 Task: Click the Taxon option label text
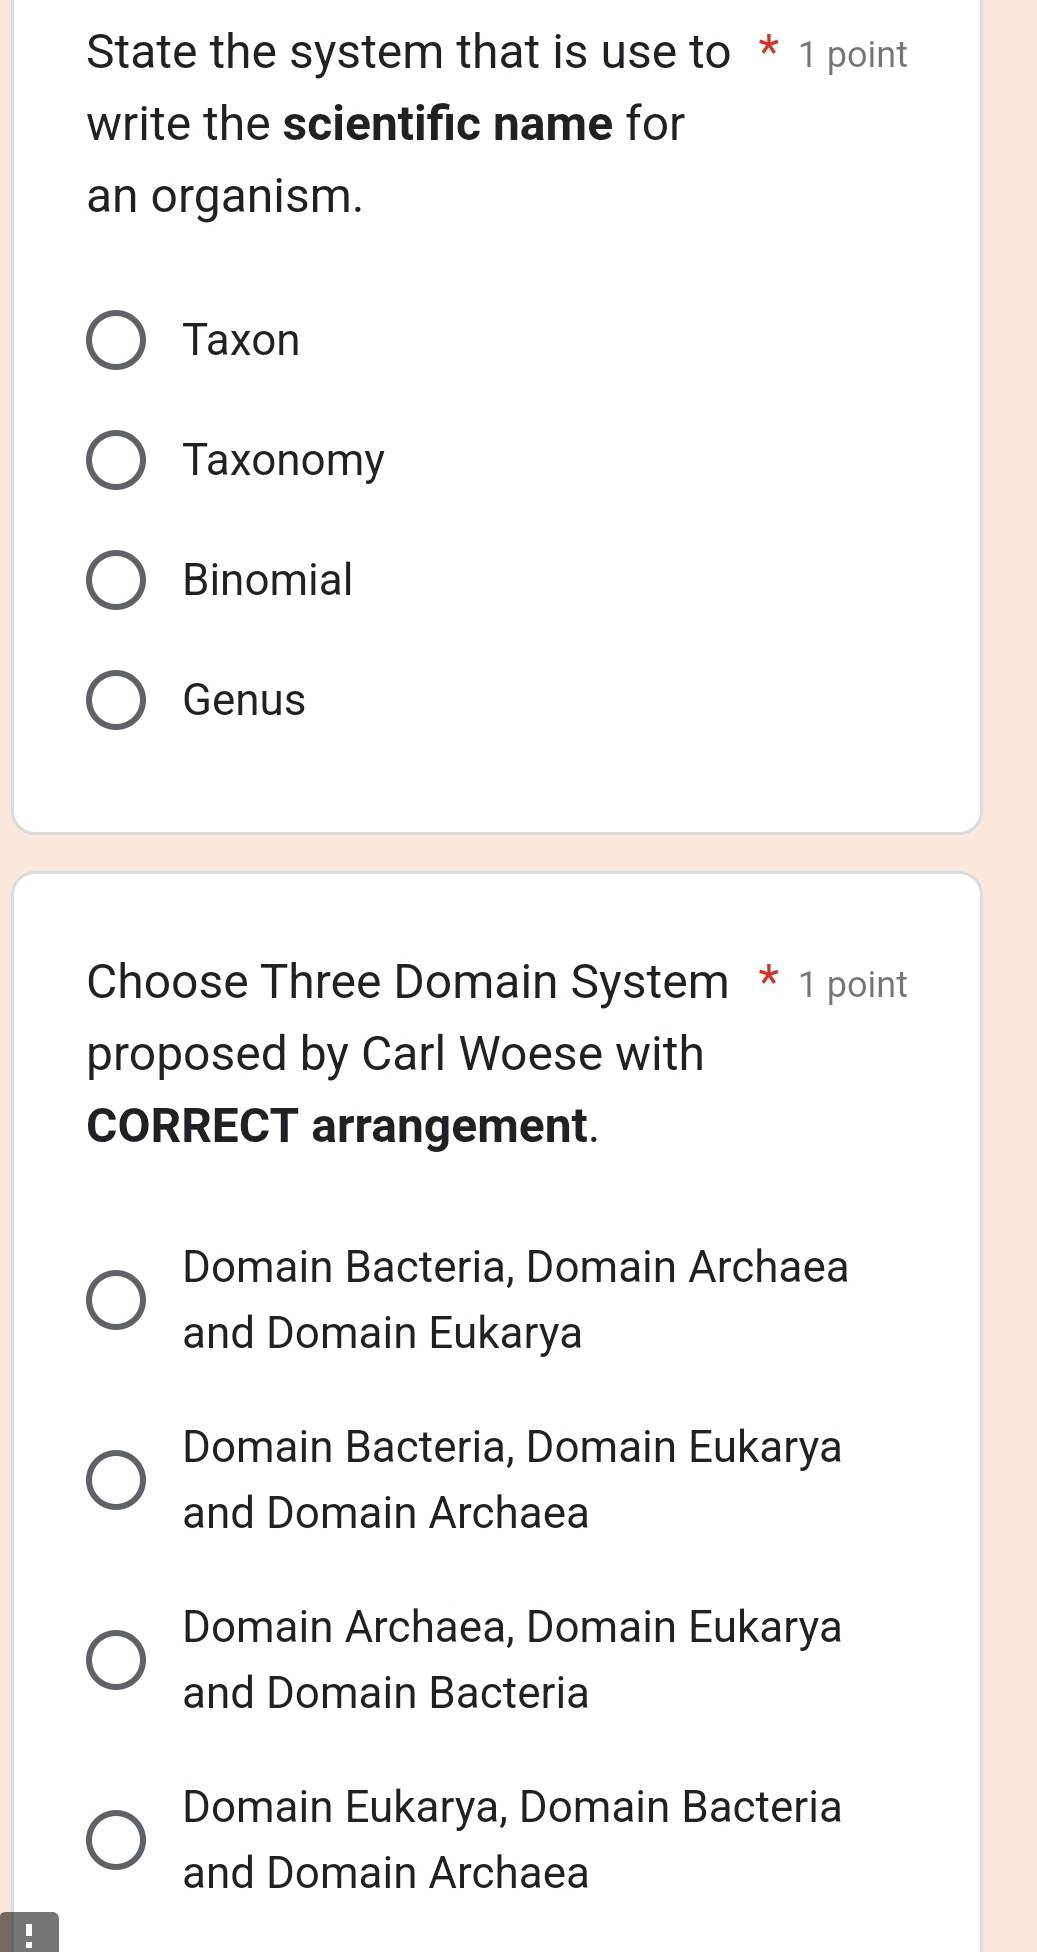pos(240,340)
